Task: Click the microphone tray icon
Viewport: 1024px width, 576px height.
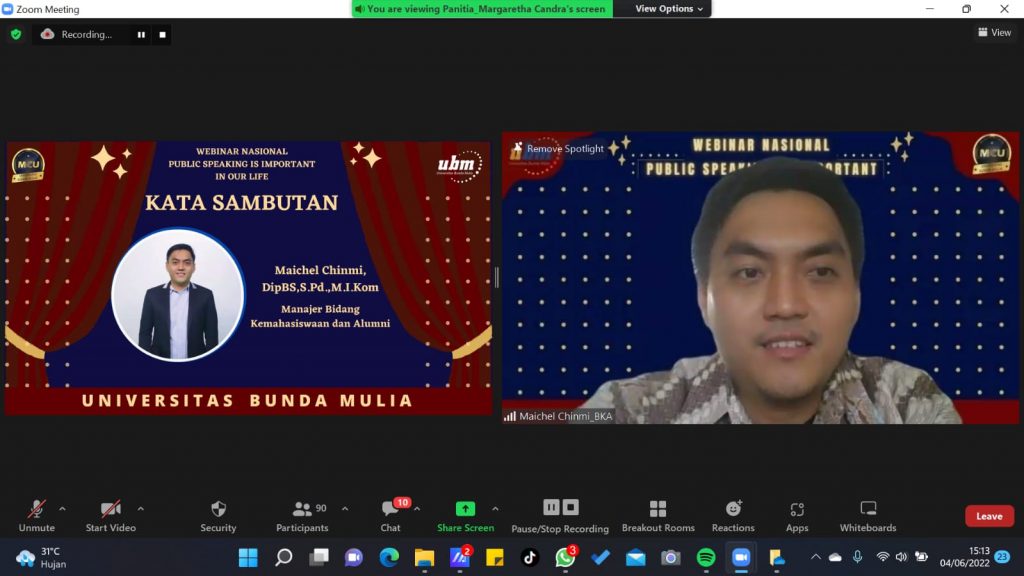Action: tap(857, 557)
